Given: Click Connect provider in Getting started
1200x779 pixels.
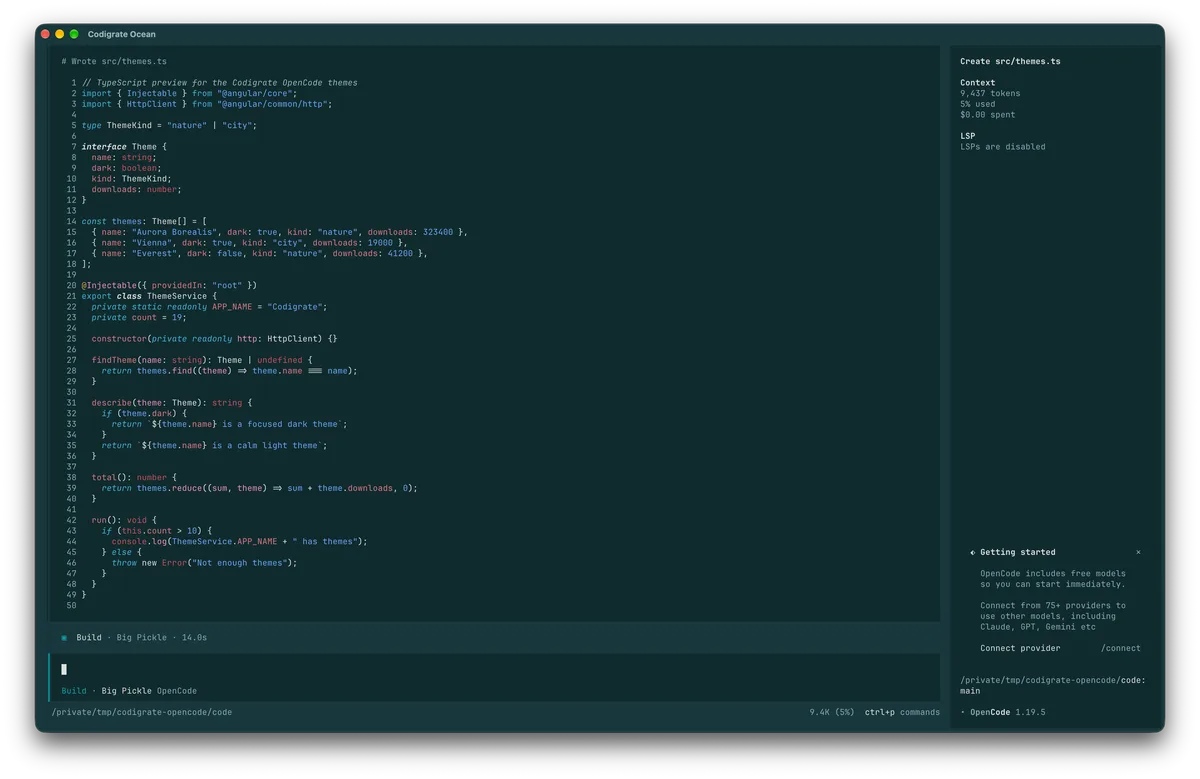Looking at the screenshot, I should tap(1020, 648).
